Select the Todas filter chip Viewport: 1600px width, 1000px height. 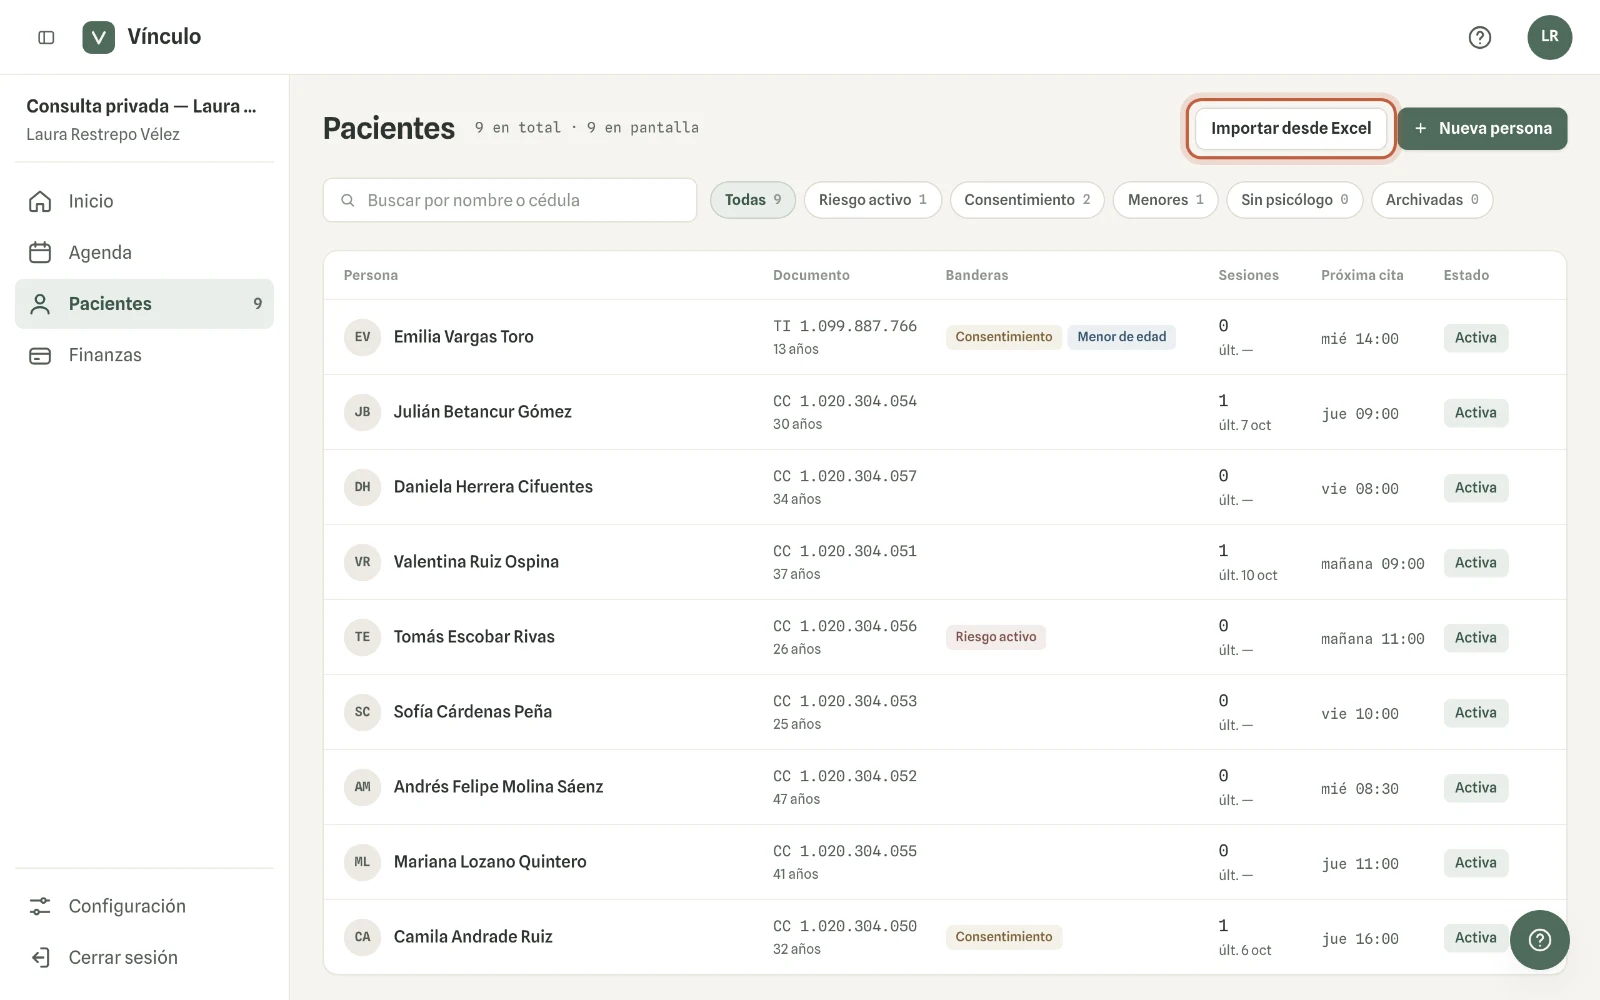[753, 200]
